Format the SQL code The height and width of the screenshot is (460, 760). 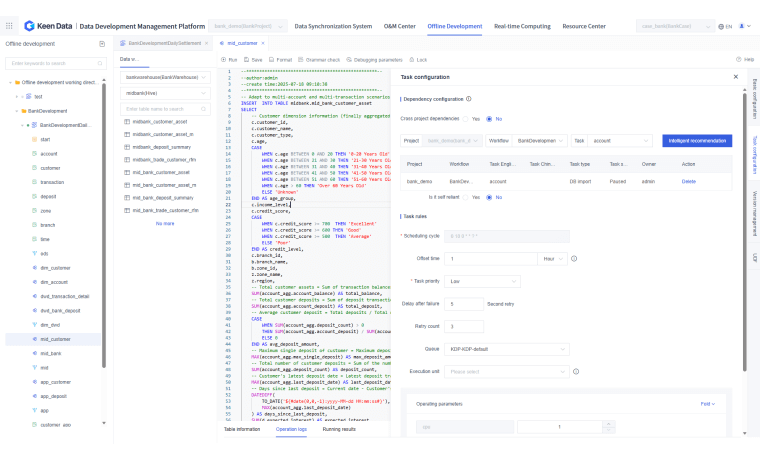[x=281, y=60]
